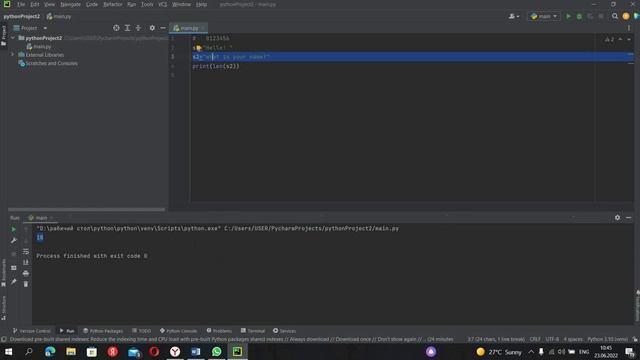The image size is (640, 360).
Task: Open the Terminal tool window
Action: click(253, 331)
